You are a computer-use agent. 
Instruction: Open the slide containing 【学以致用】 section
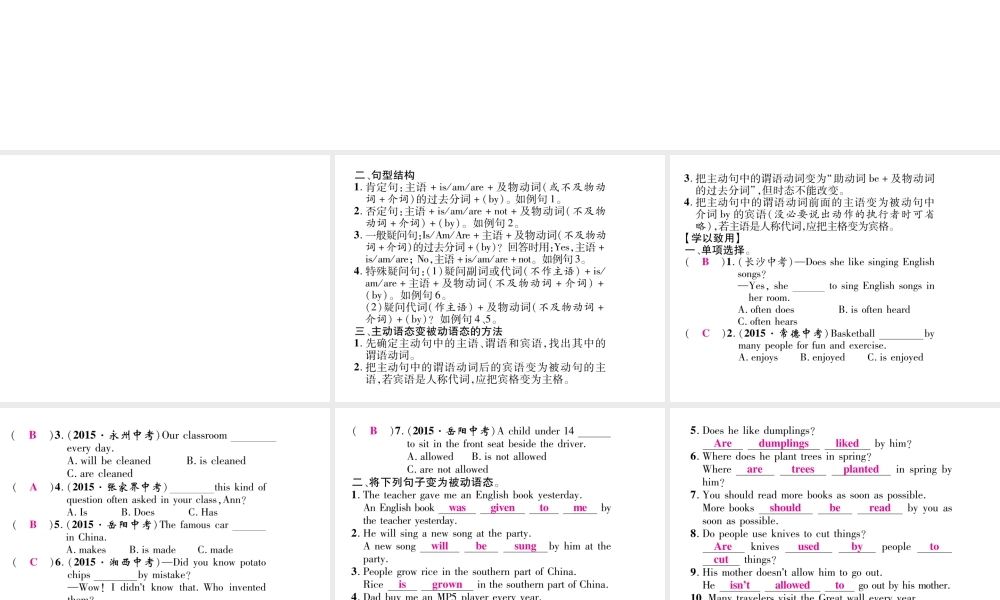[835, 278]
